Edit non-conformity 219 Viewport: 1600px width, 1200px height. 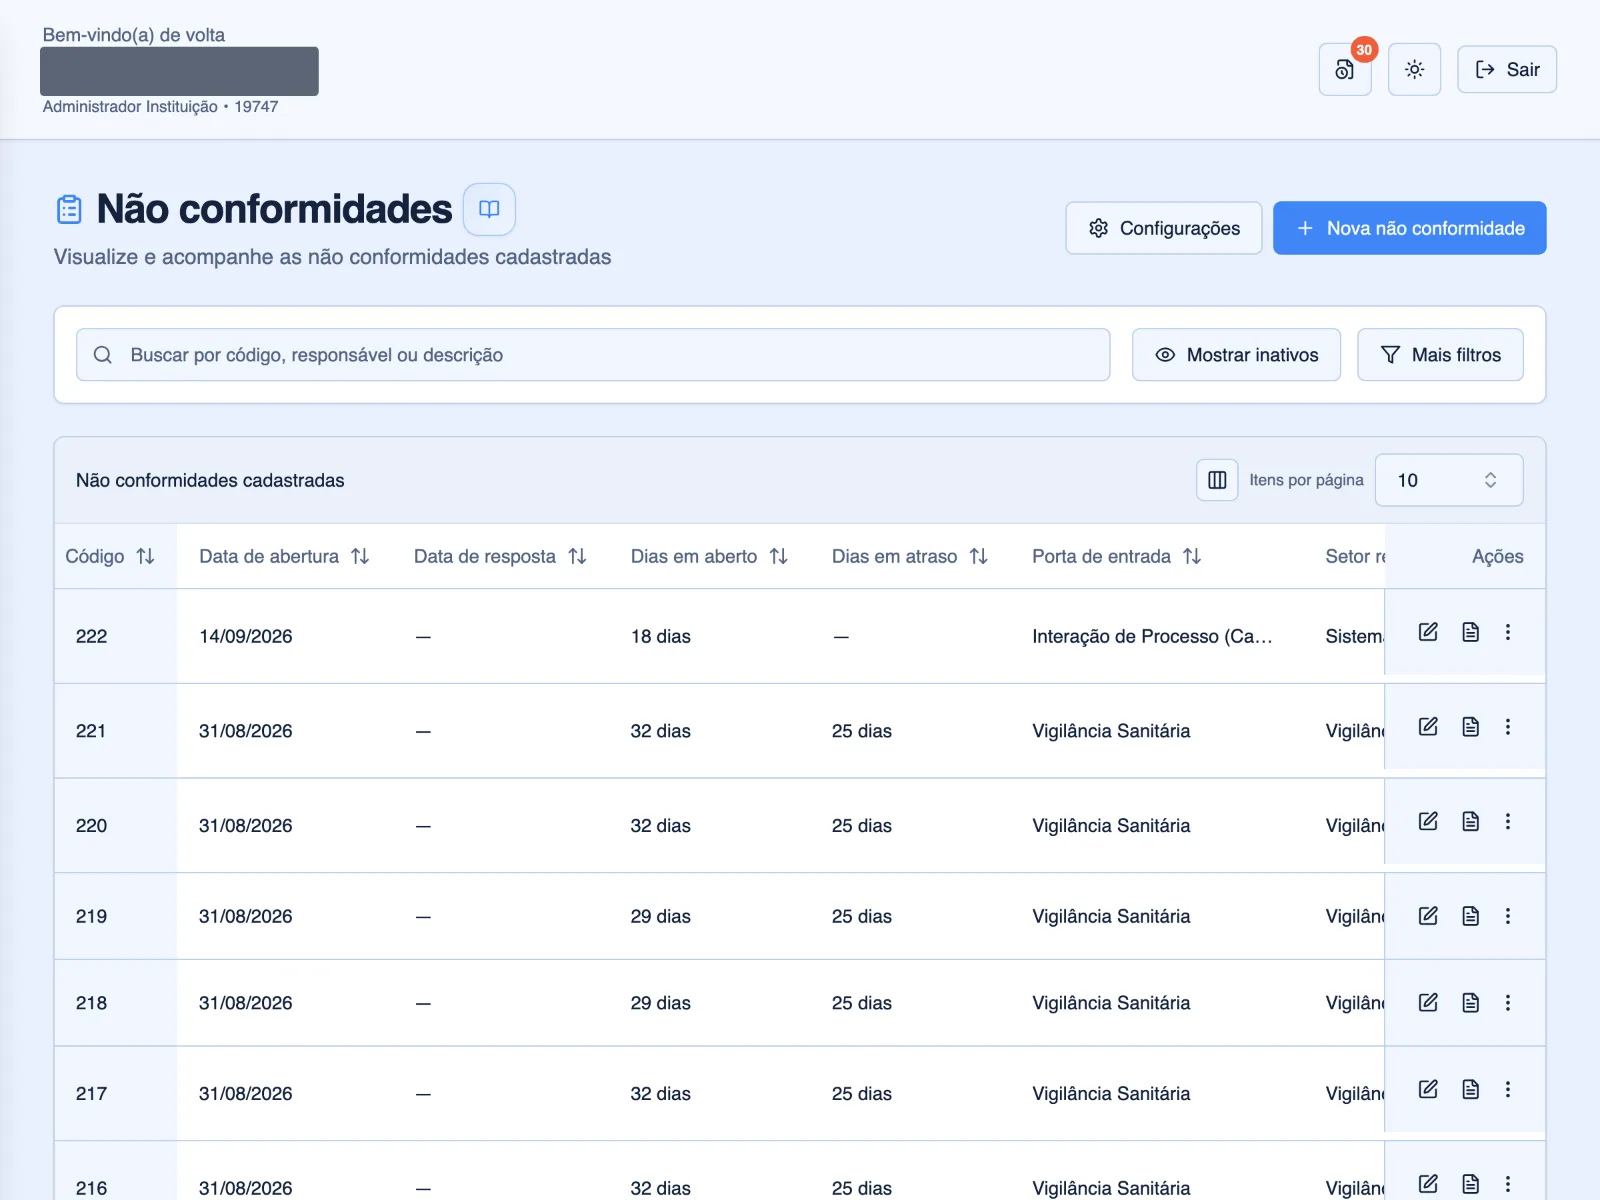[x=1428, y=916]
